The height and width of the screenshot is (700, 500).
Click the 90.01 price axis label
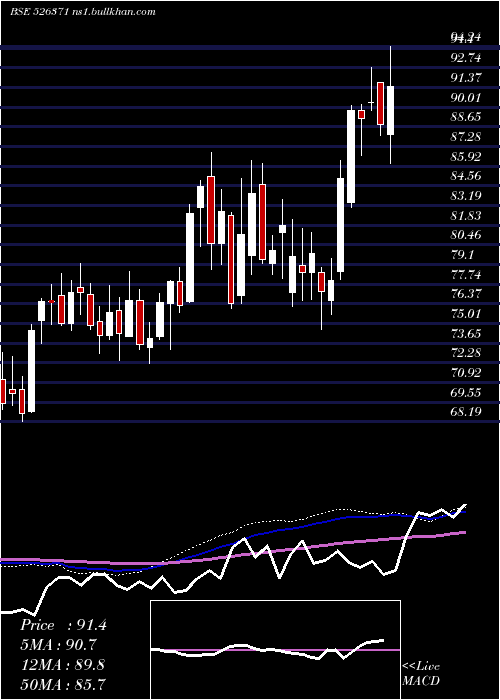click(466, 97)
